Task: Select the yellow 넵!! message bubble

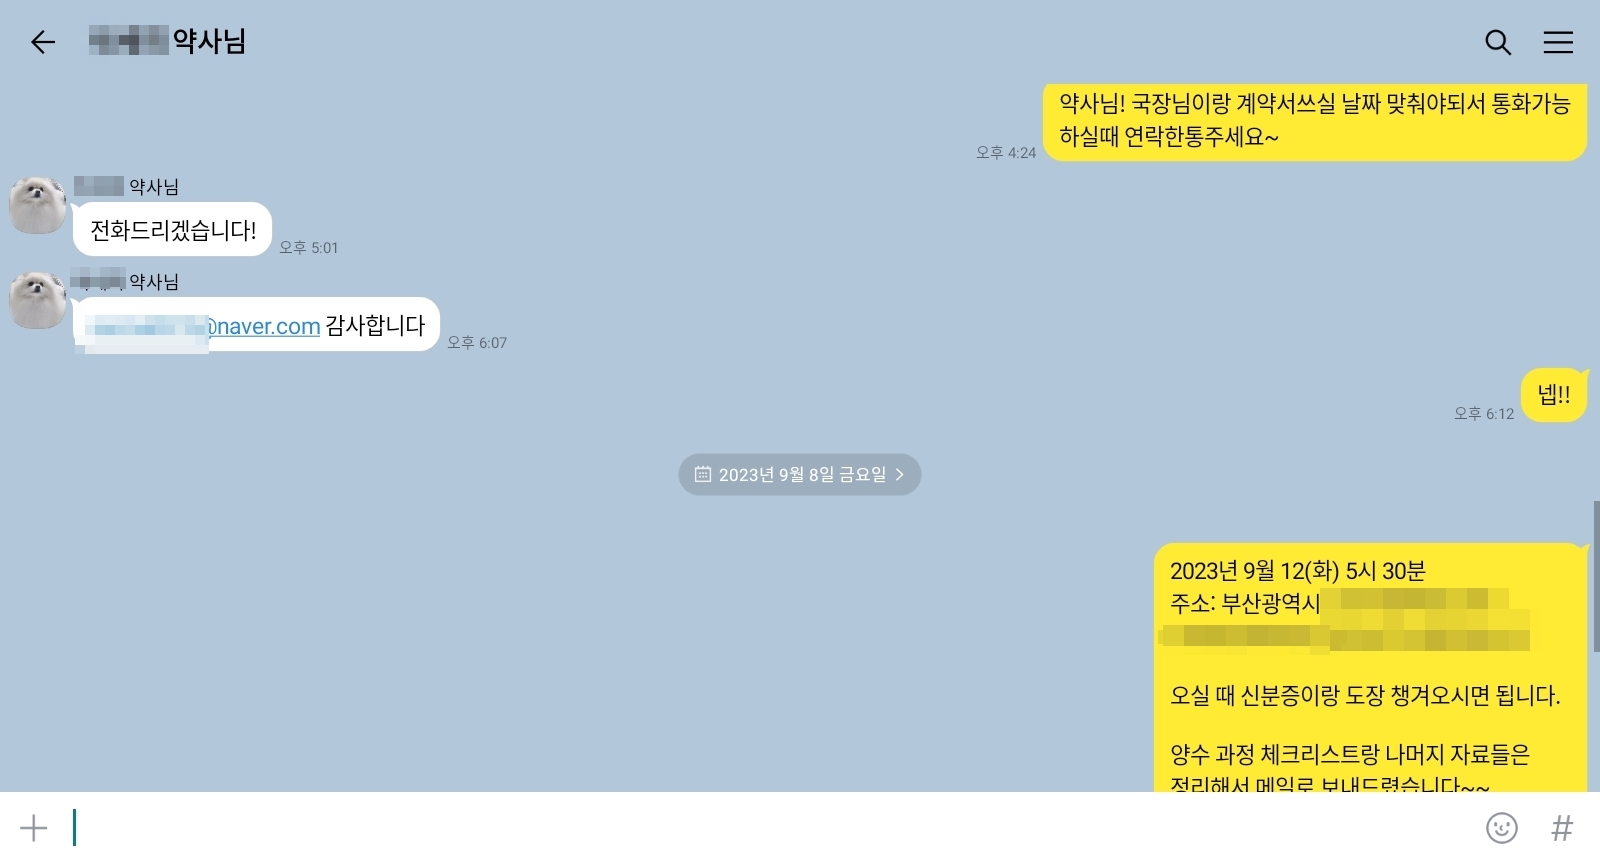Action: [x=1553, y=395]
